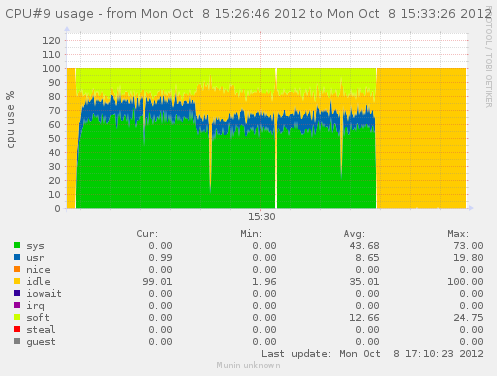Viewport: 497px width, 376px height.
Task: Click the lime soft legend swatch
Action: click(17, 317)
